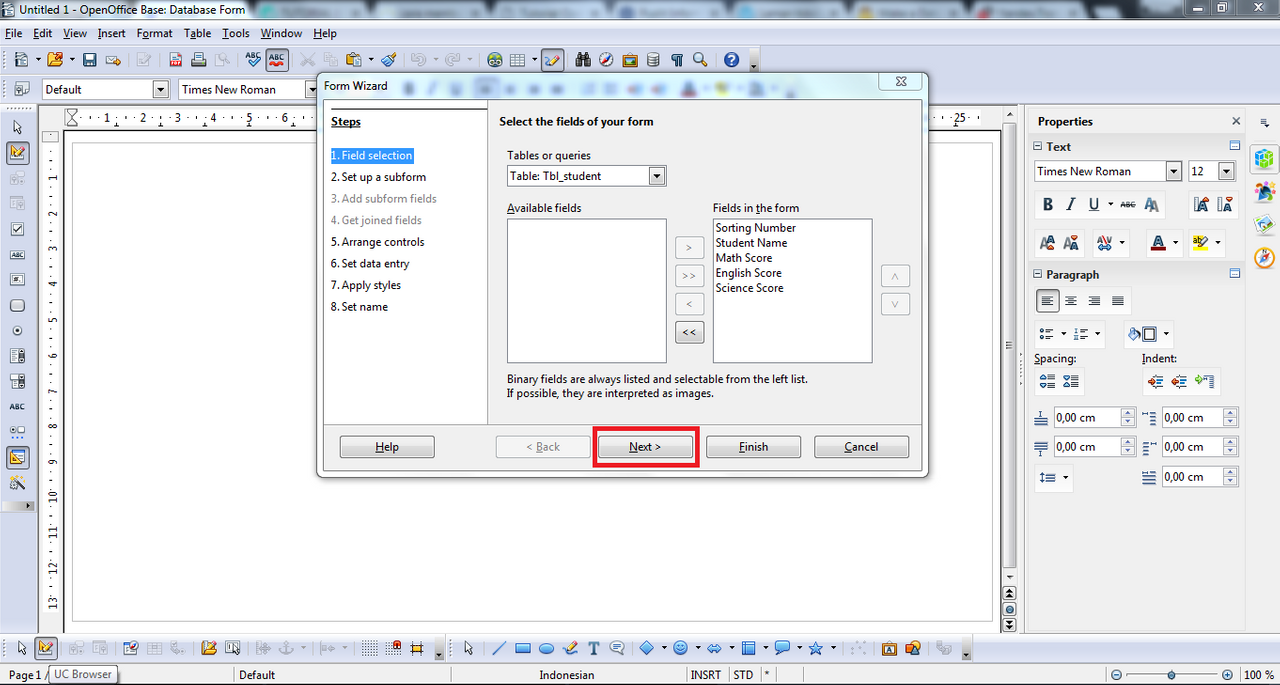Select the Rectangle drawing tool
This screenshot has height=685, width=1280.
[x=522, y=648]
